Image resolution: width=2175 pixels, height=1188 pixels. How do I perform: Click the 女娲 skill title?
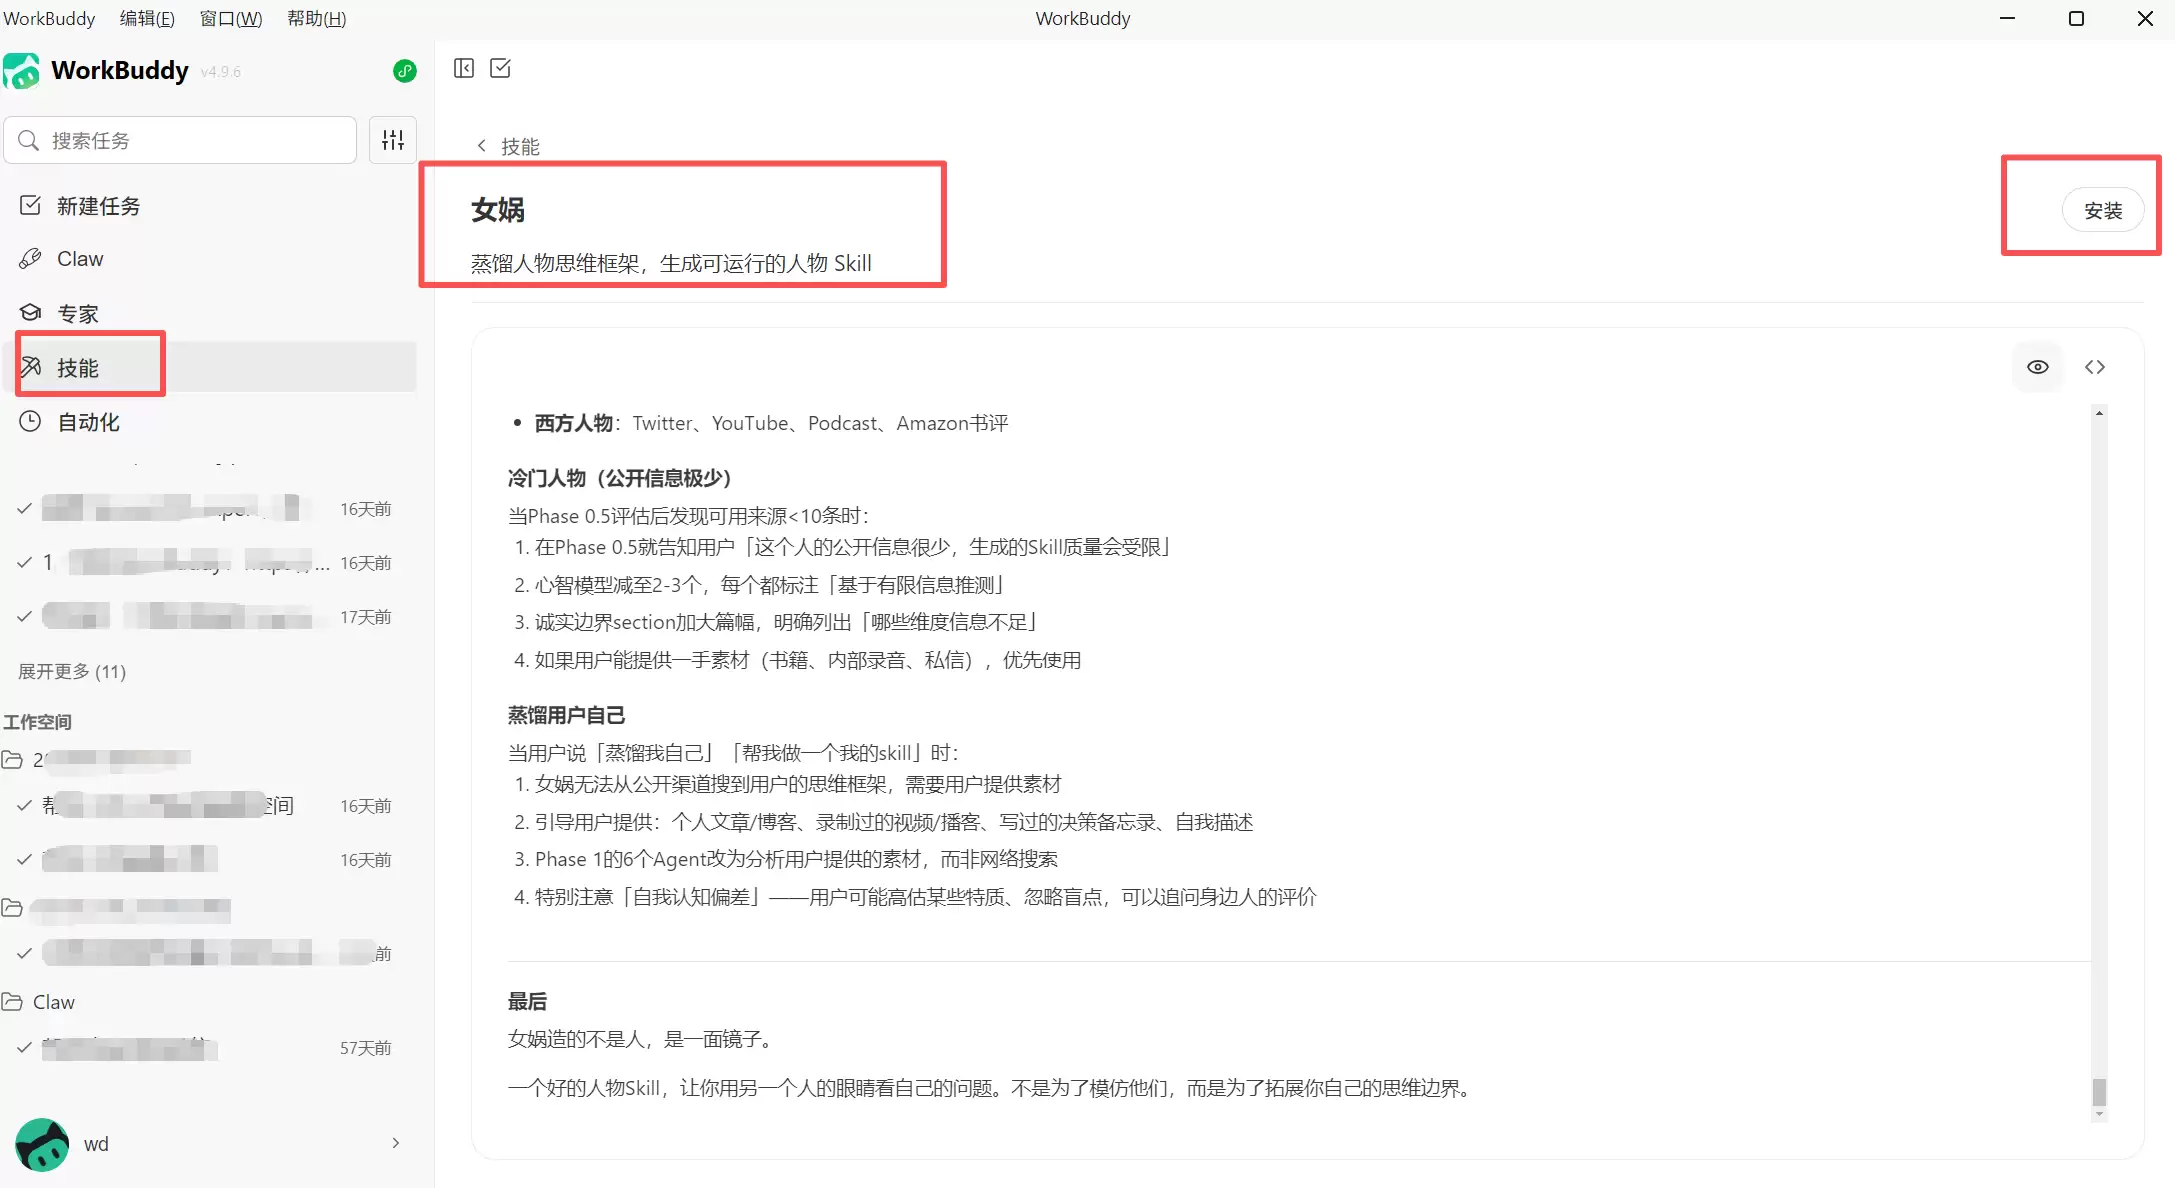(498, 209)
